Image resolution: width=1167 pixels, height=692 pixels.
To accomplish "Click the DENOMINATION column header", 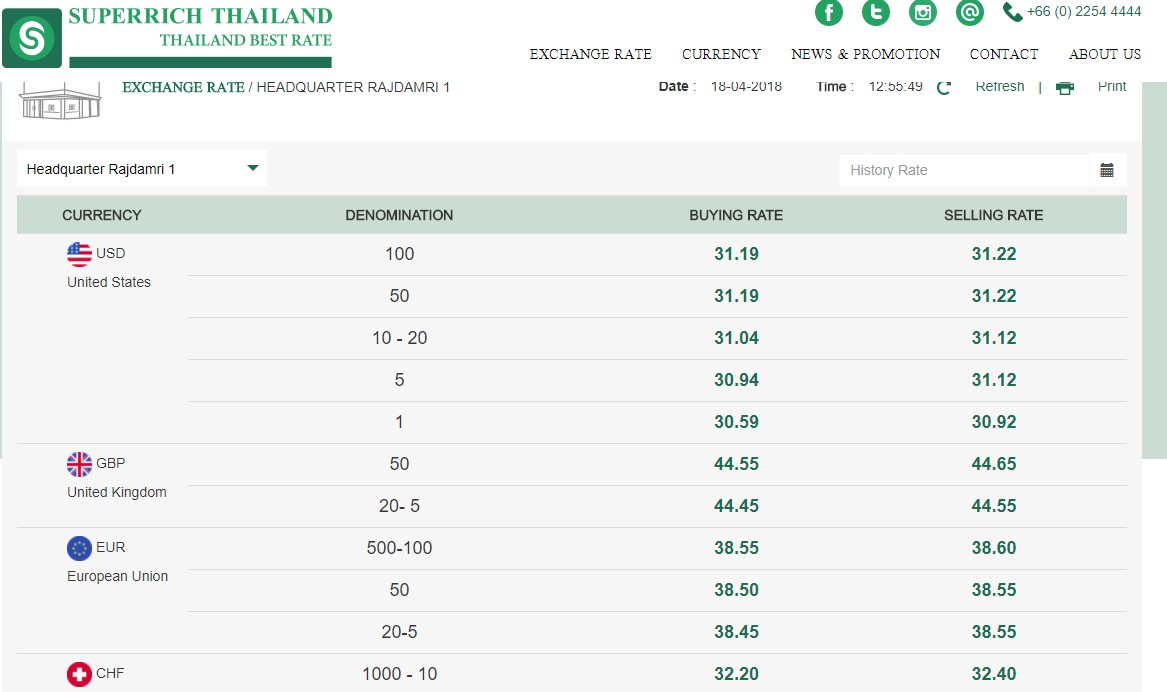I will click(399, 215).
